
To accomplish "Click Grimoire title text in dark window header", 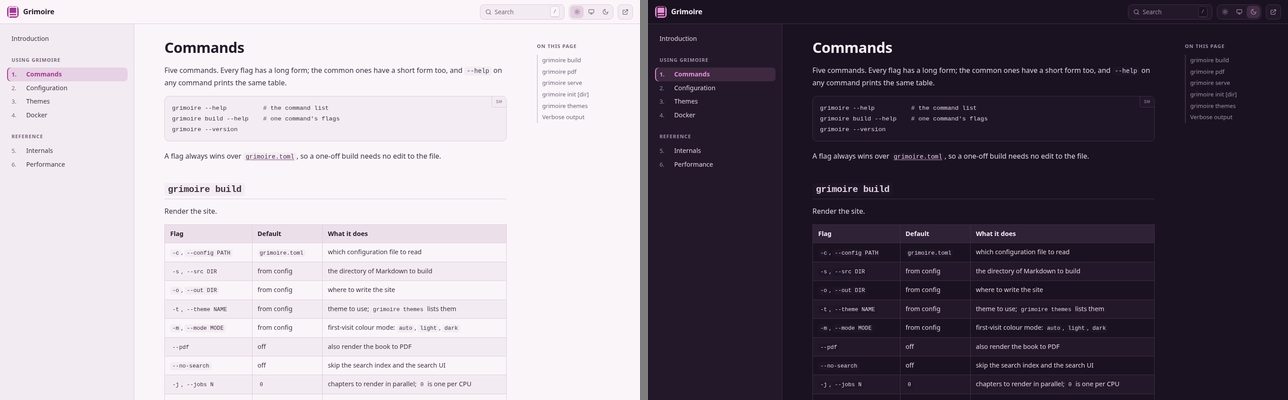I will coord(687,12).
